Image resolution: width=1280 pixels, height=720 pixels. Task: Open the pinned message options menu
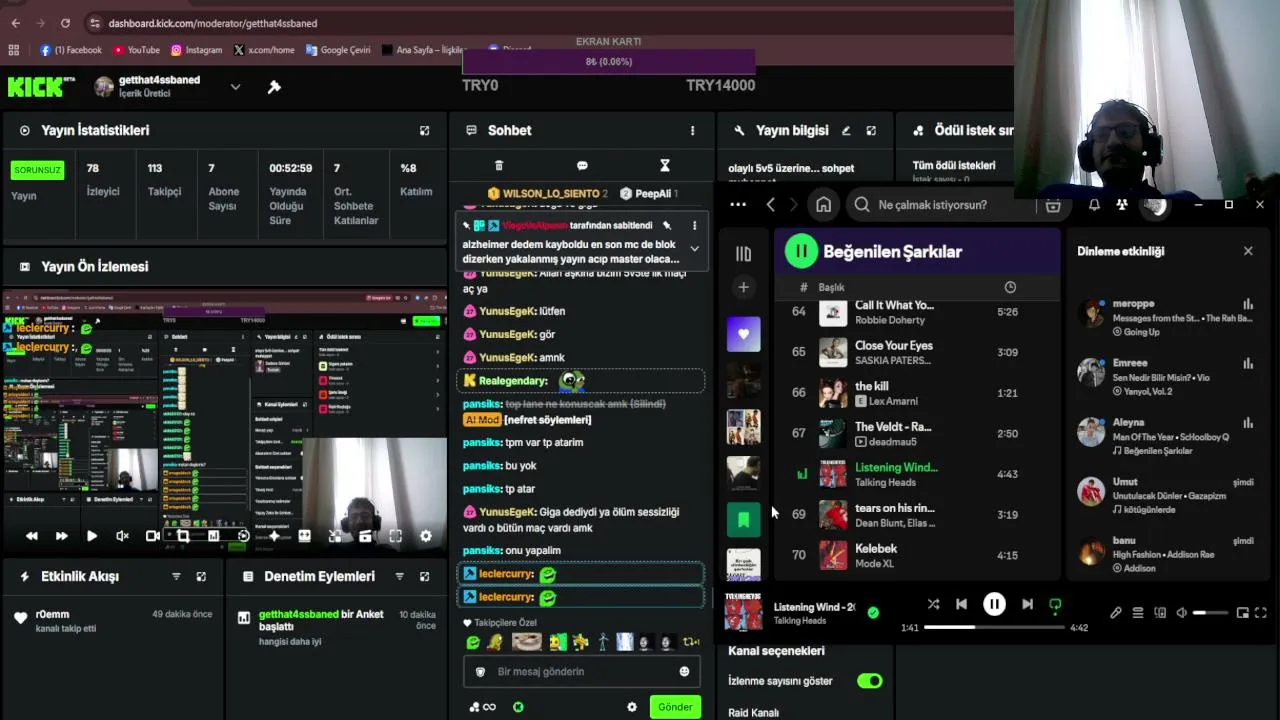[694, 226]
